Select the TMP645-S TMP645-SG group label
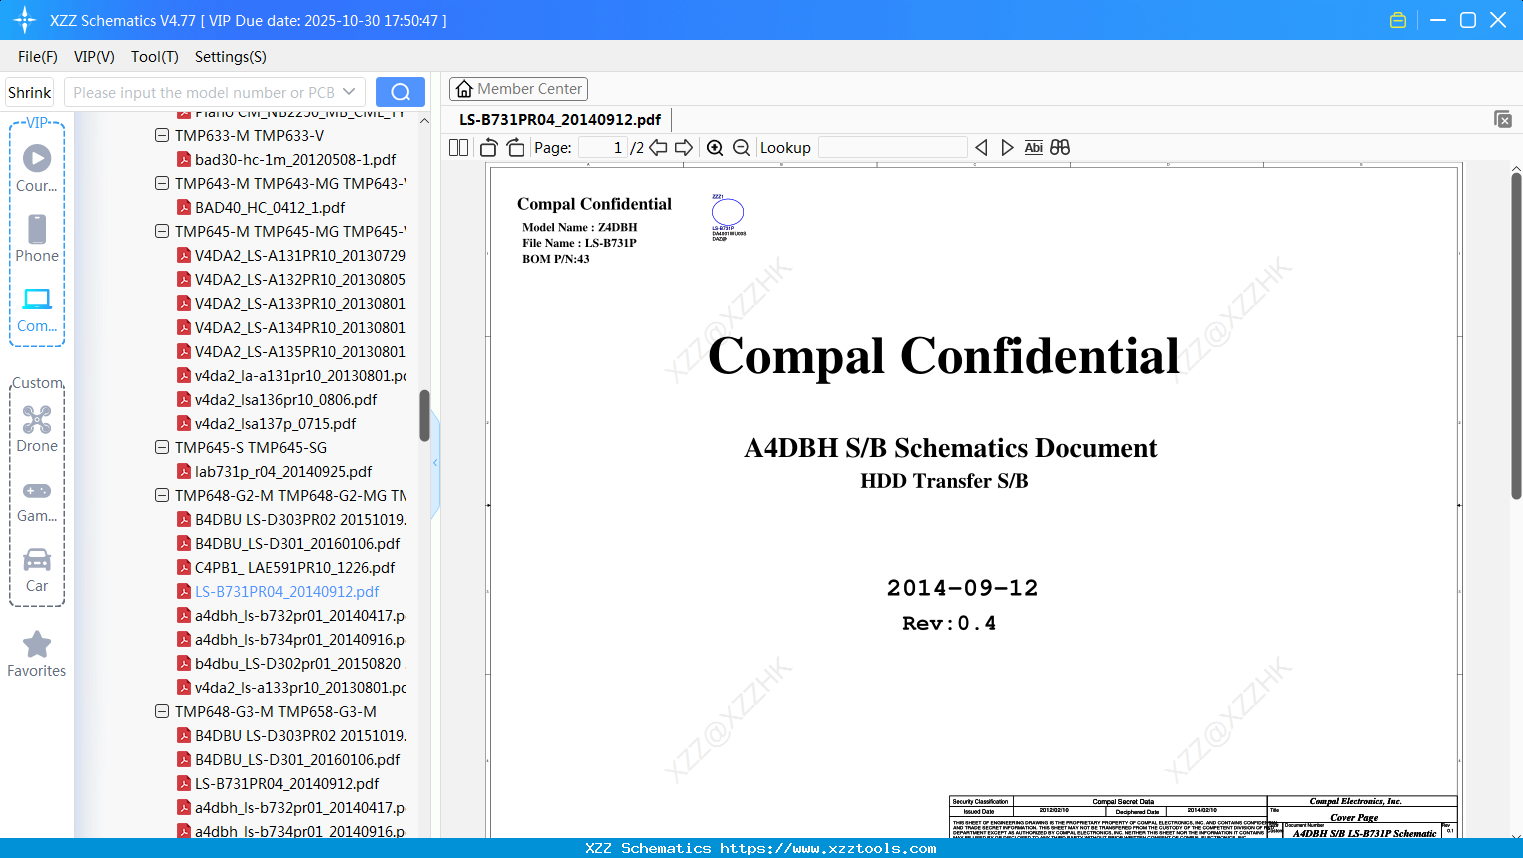This screenshot has width=1523, height=858. (251, 447)
